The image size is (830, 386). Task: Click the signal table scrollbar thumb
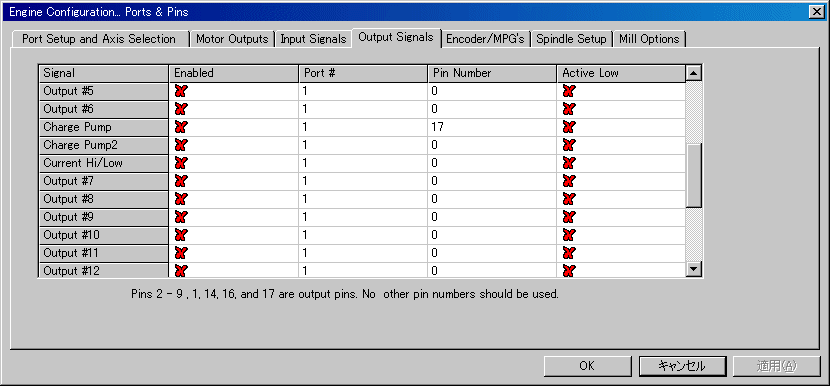[x=693, y=175]
